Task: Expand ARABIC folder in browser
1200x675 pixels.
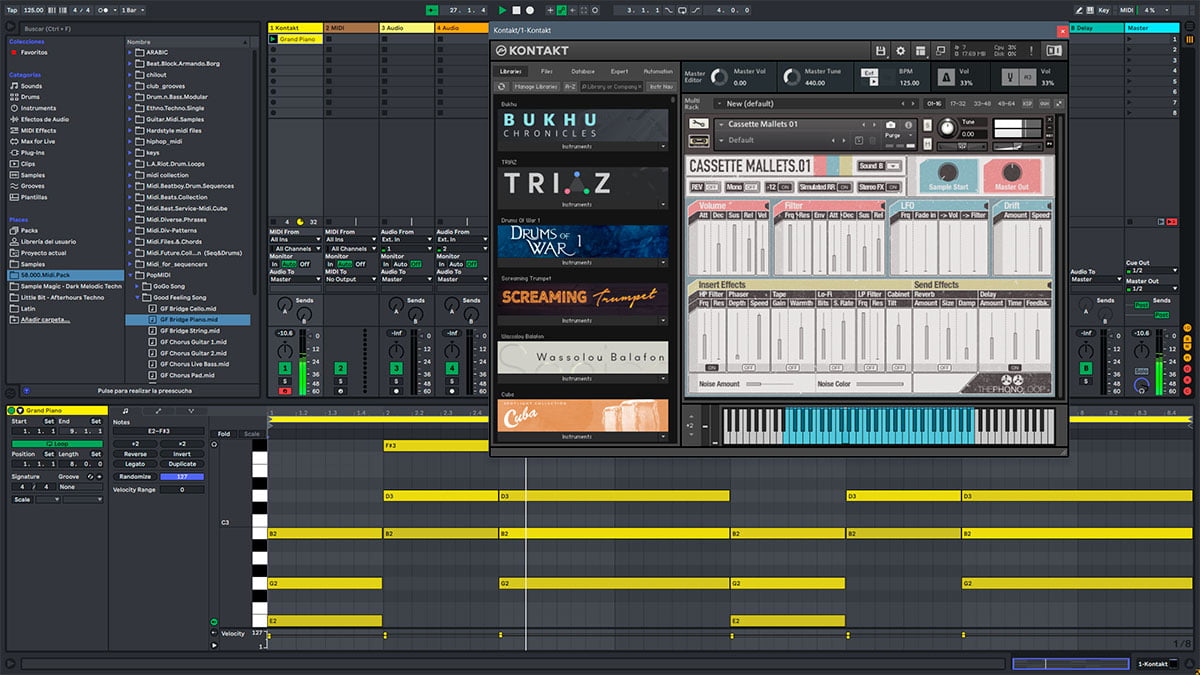Action: point(132,52)
